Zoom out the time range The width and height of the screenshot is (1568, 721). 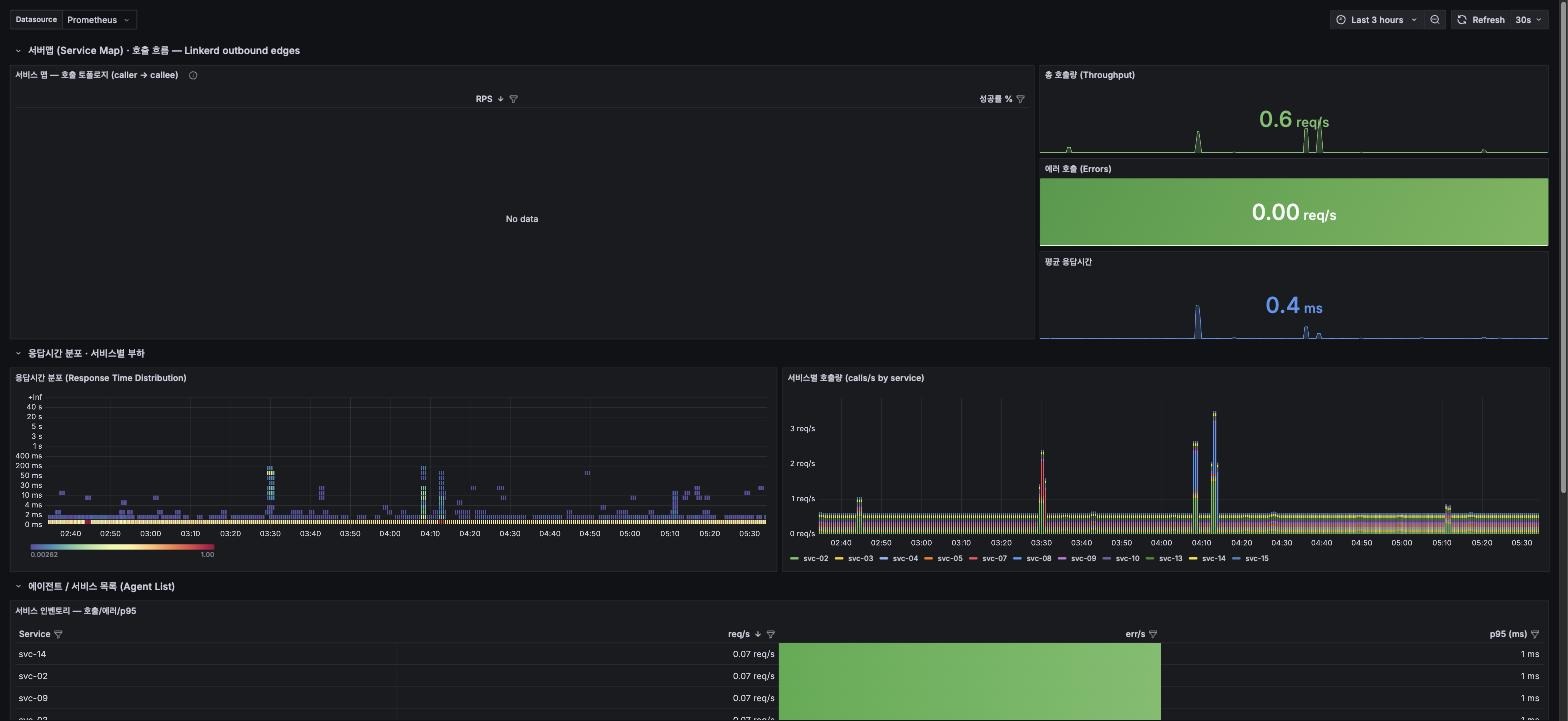1435,20
